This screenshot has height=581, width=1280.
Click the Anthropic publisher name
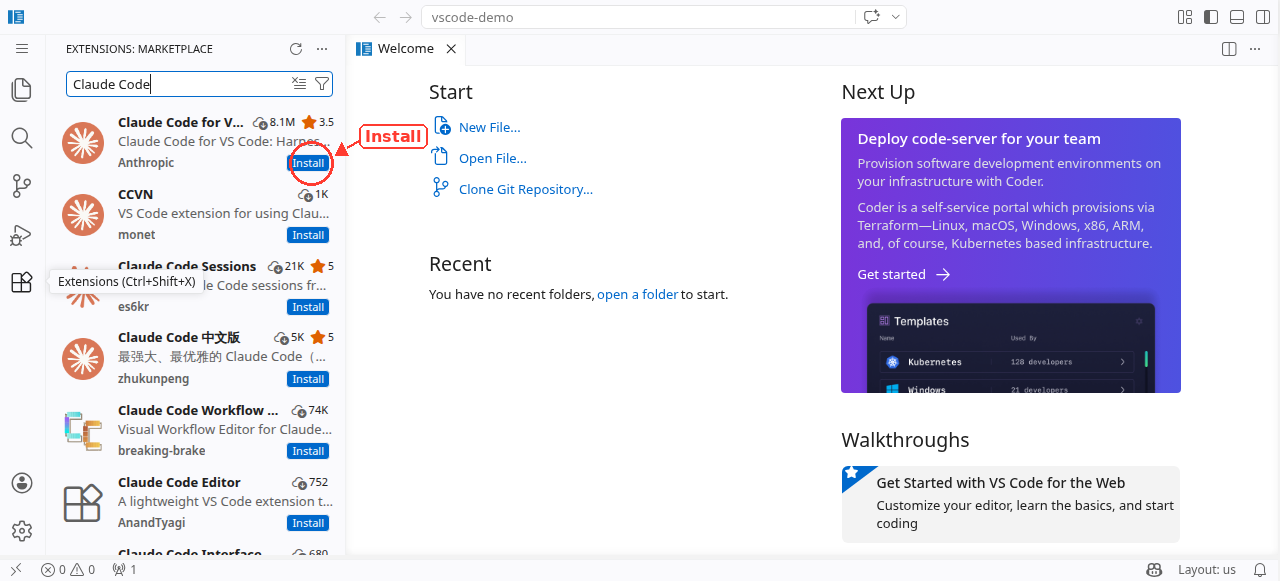click(146, 163)
